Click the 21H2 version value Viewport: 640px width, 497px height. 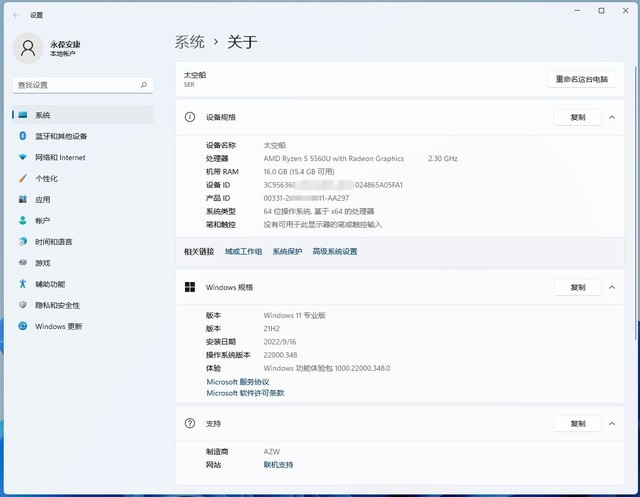271,328
